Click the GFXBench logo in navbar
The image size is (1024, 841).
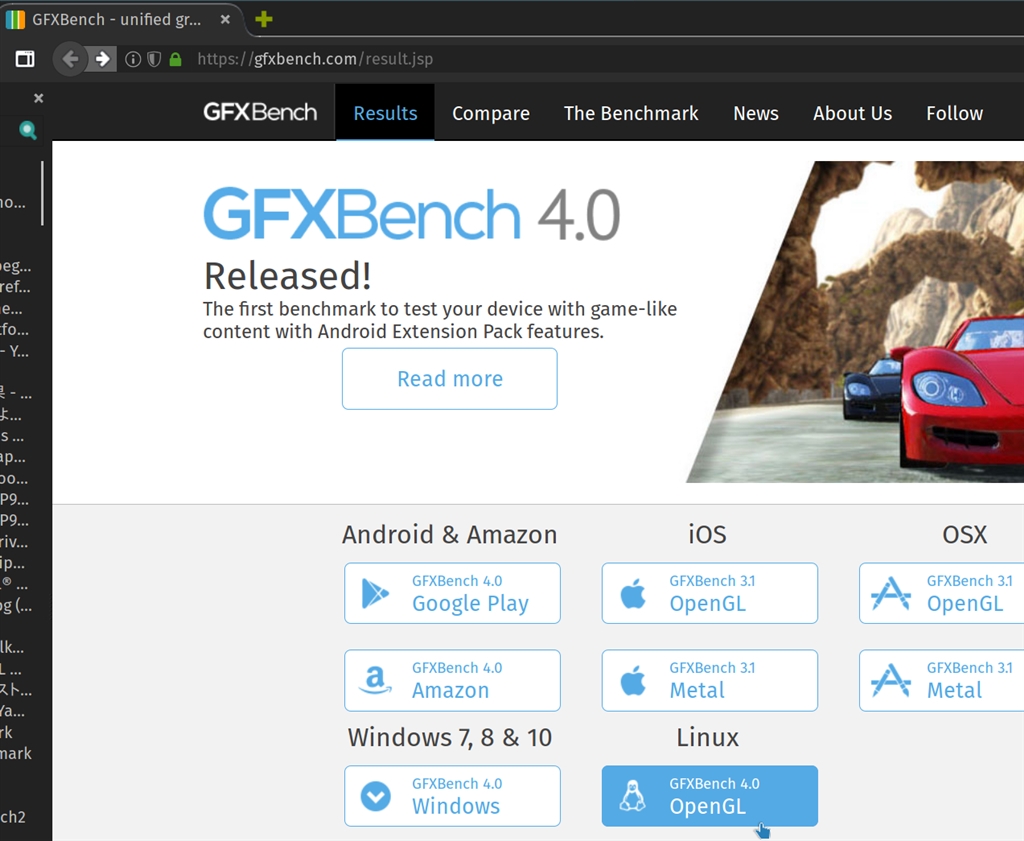pos(260,112)
